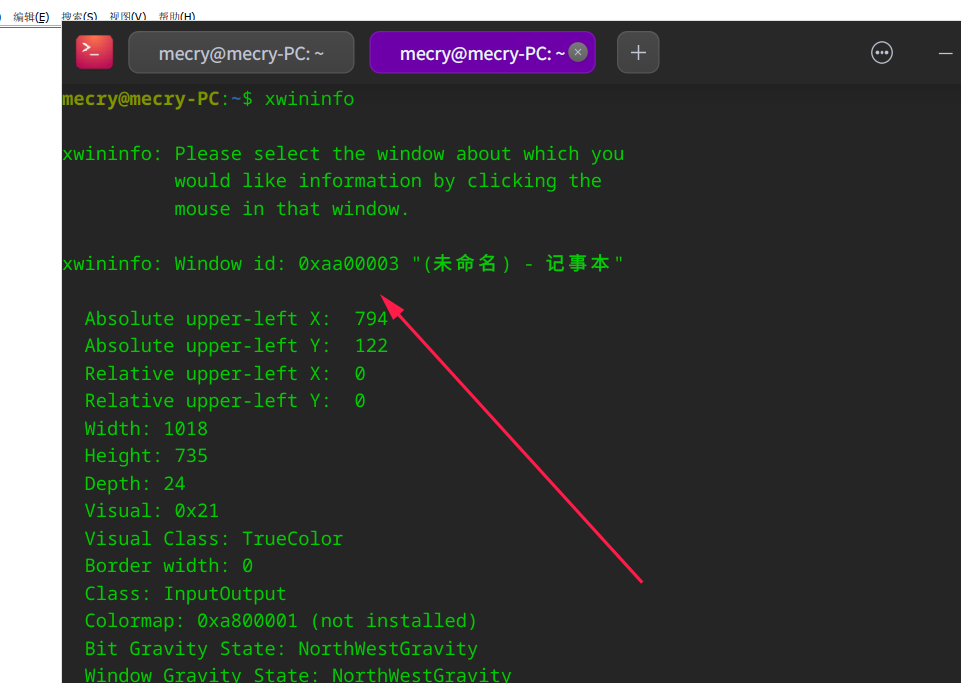Click the red terminal application icon
961x683 pixels.
[x=94, y=52]
